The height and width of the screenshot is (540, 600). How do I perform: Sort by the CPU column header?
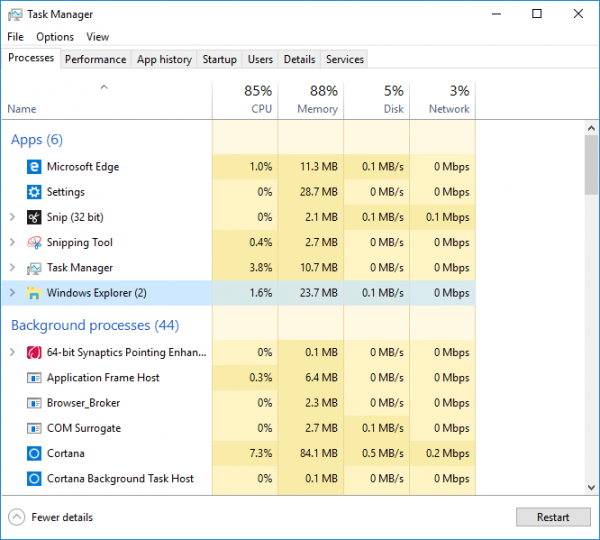(x=245, y=100)
